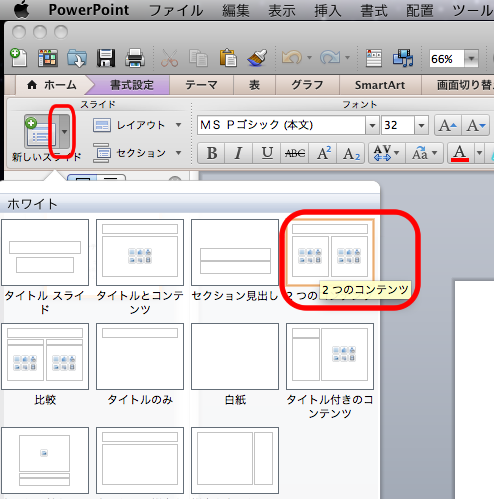This screenshot has width=494, height=499.
Task: Open the Undo history dropdown arrow
Action: [x=309, y=58]
